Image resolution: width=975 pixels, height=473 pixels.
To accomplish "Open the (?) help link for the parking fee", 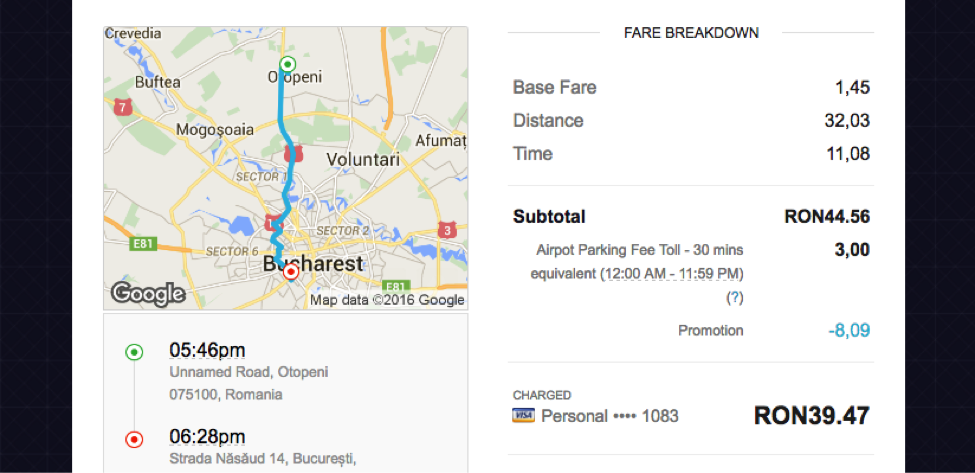I will [735, 298].
